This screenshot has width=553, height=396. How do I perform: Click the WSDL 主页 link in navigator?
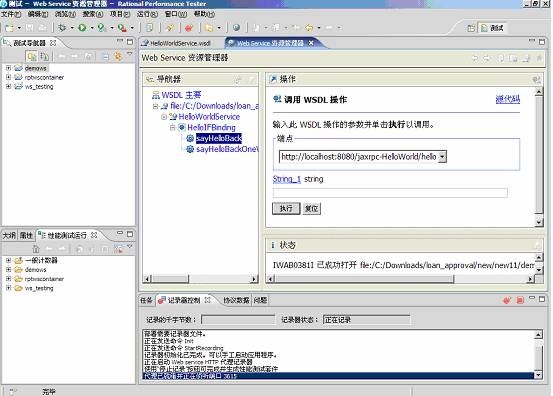(x=181, y=95)
